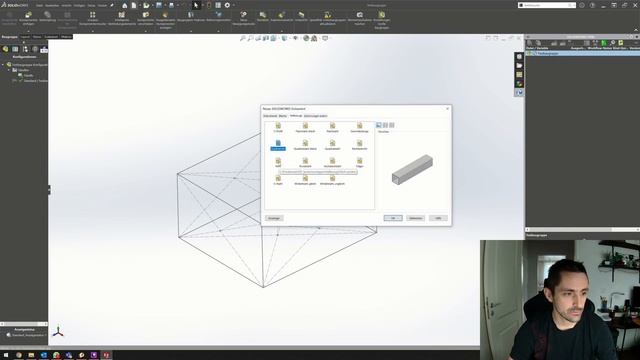Click the Einsteiger button in the dialog
This screenshot has height=360, width=640.
[x=274, y=218]
